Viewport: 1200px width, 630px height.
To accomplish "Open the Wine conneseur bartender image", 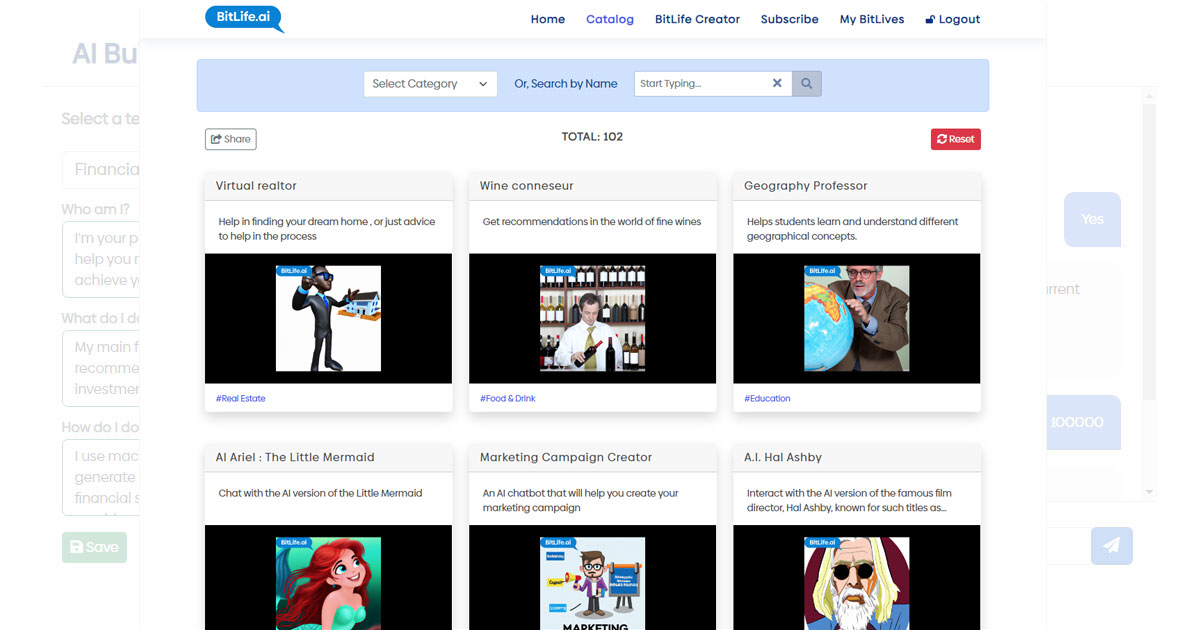I will pyautogui.click(x=592, y=318).
